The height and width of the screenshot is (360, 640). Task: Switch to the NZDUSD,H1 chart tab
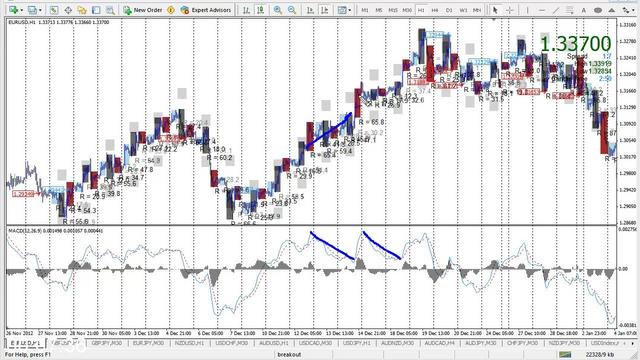click(x=189, y=343)
